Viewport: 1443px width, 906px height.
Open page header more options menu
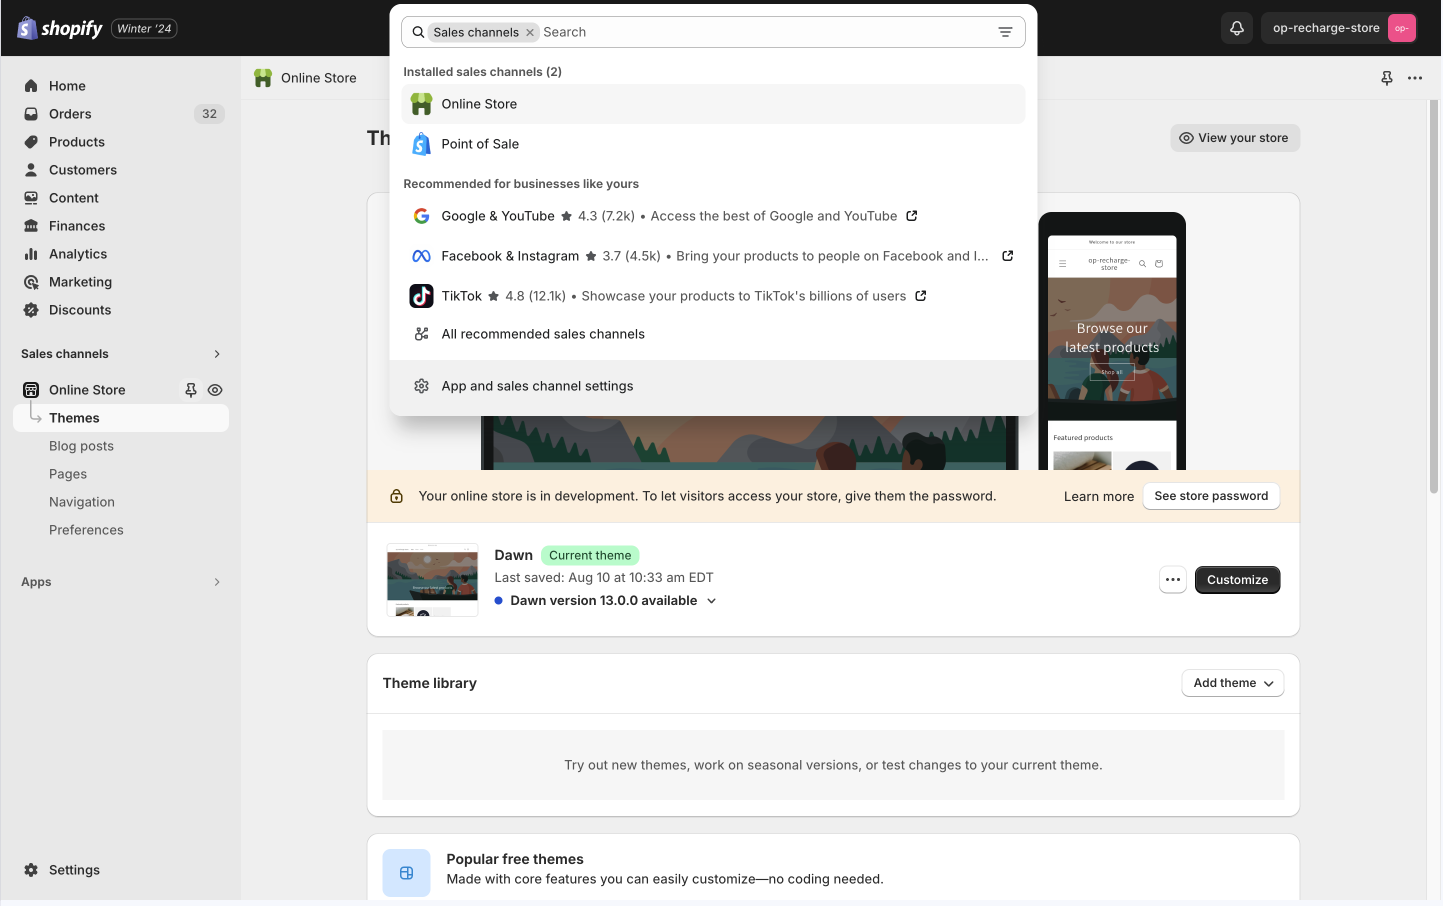click(x=1415, y=78)
